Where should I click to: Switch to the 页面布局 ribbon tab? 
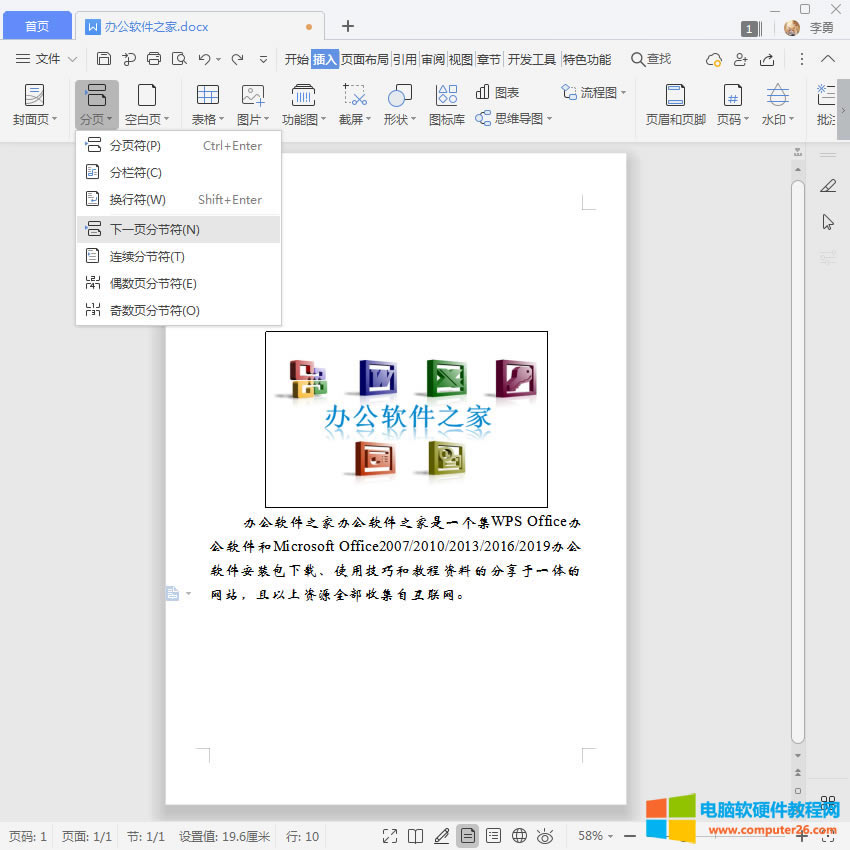(365, 59)
